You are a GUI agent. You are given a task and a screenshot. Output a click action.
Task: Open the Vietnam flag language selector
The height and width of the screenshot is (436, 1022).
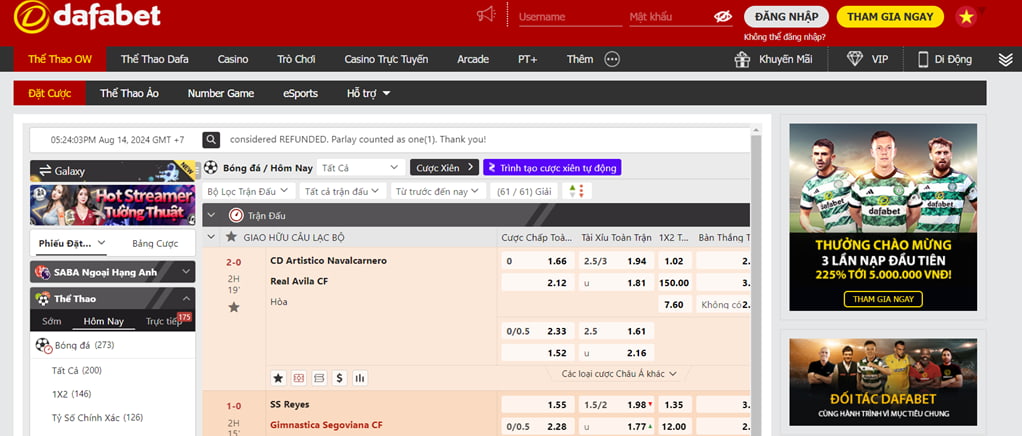pos(966,16)
